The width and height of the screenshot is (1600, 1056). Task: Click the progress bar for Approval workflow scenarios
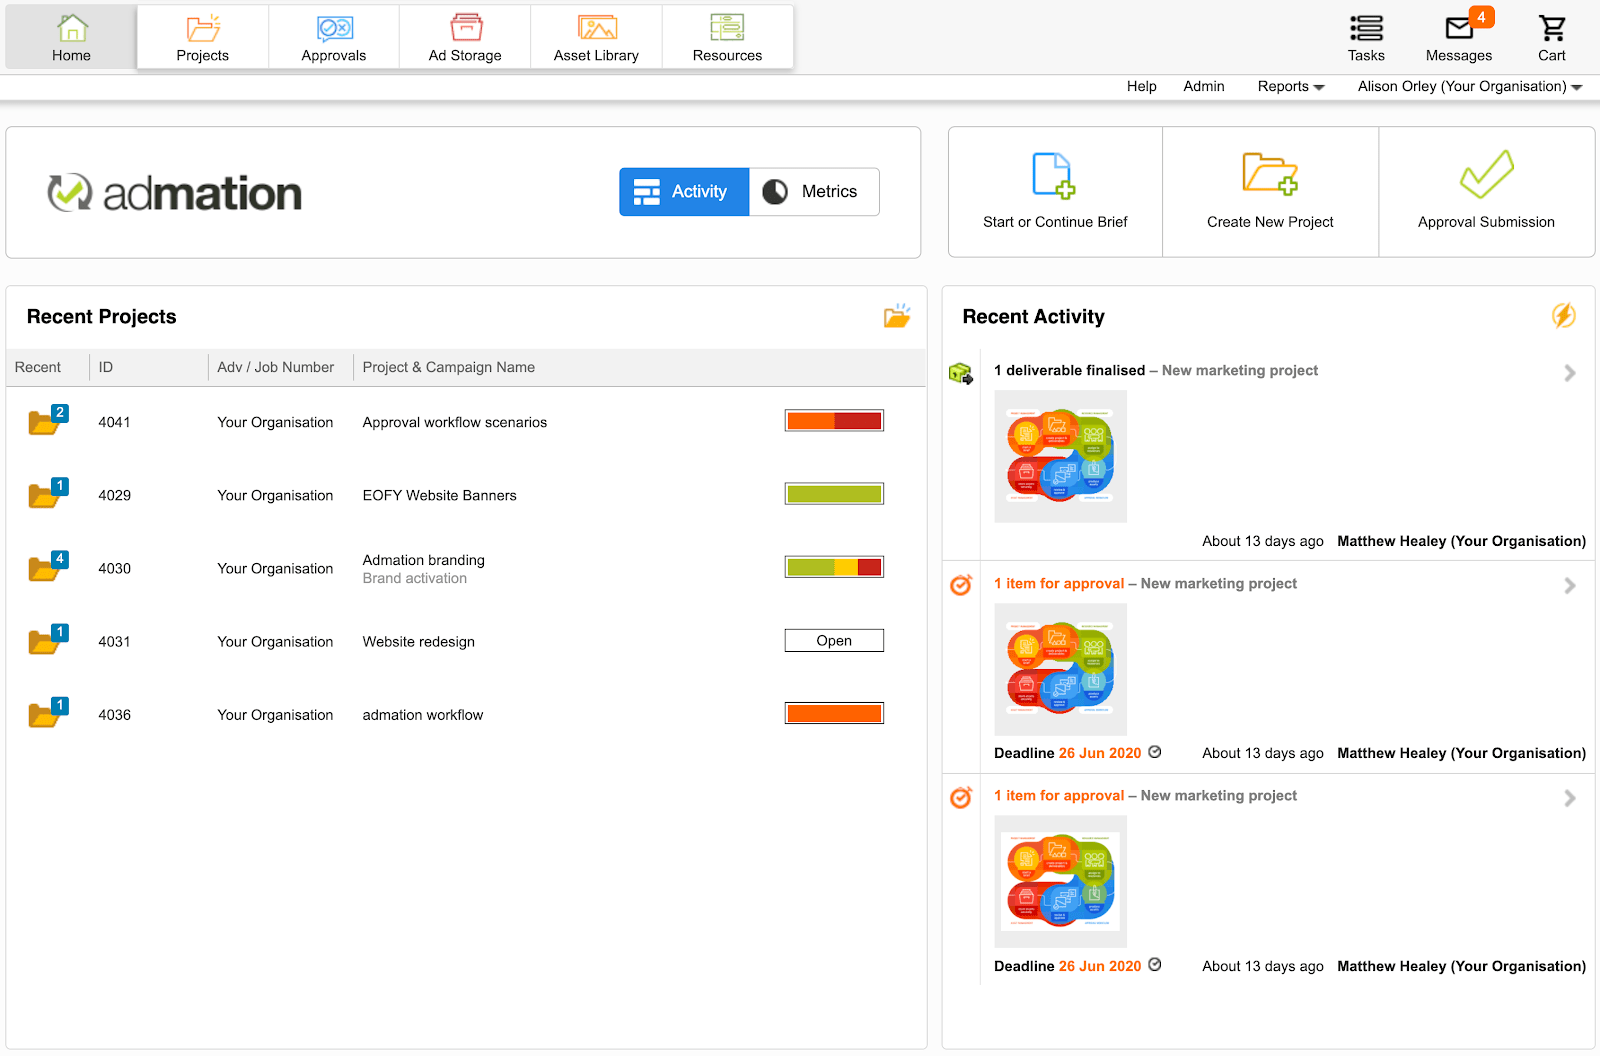click(x=834, y=420)
